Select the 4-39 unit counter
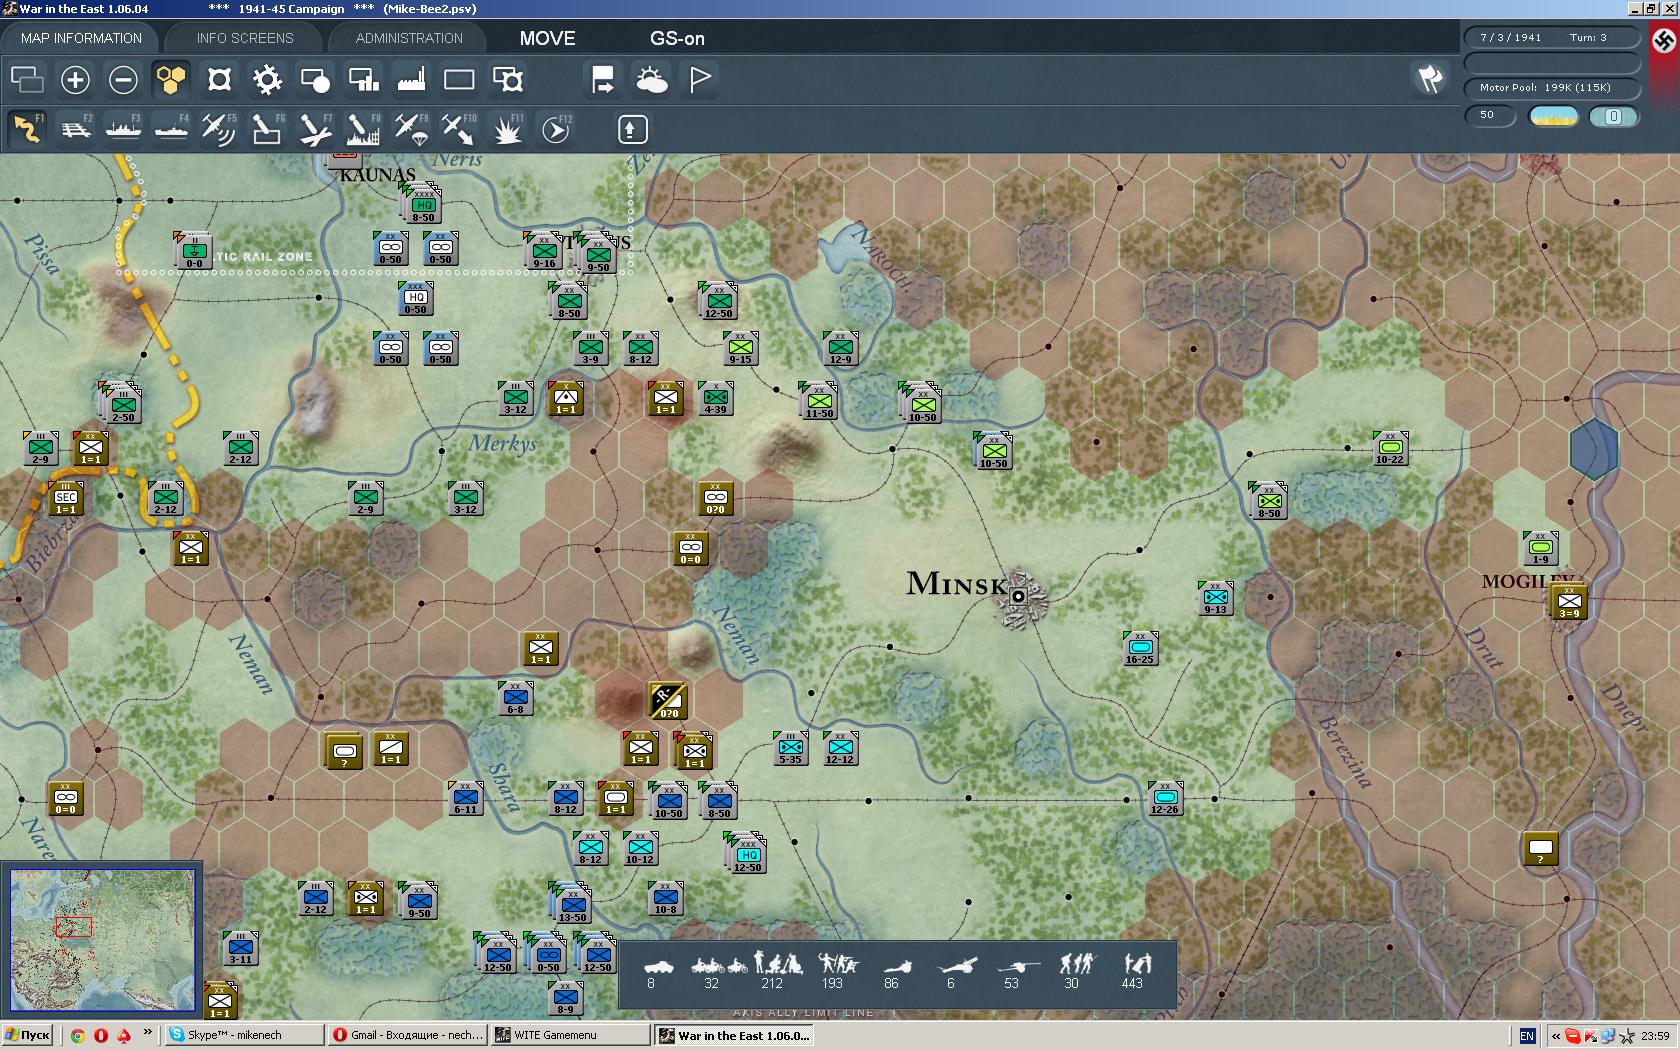 pos(715,398)
